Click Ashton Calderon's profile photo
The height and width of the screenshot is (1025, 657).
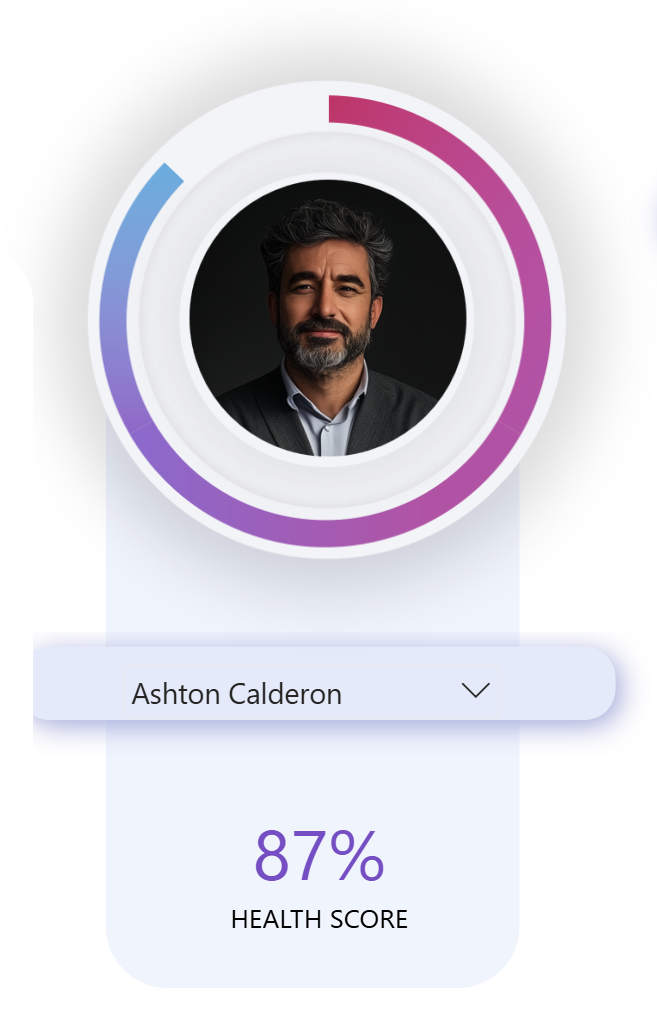click(x=327, y=318)
